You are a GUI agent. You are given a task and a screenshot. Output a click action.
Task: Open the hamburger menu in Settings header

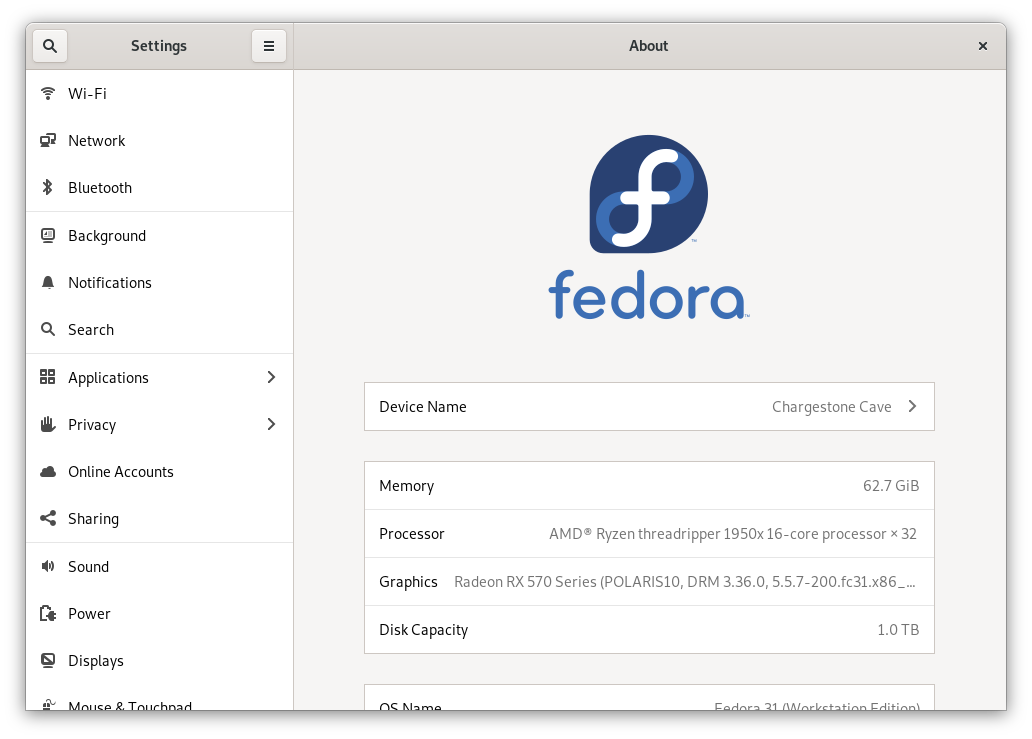click(x=269, y=46)
